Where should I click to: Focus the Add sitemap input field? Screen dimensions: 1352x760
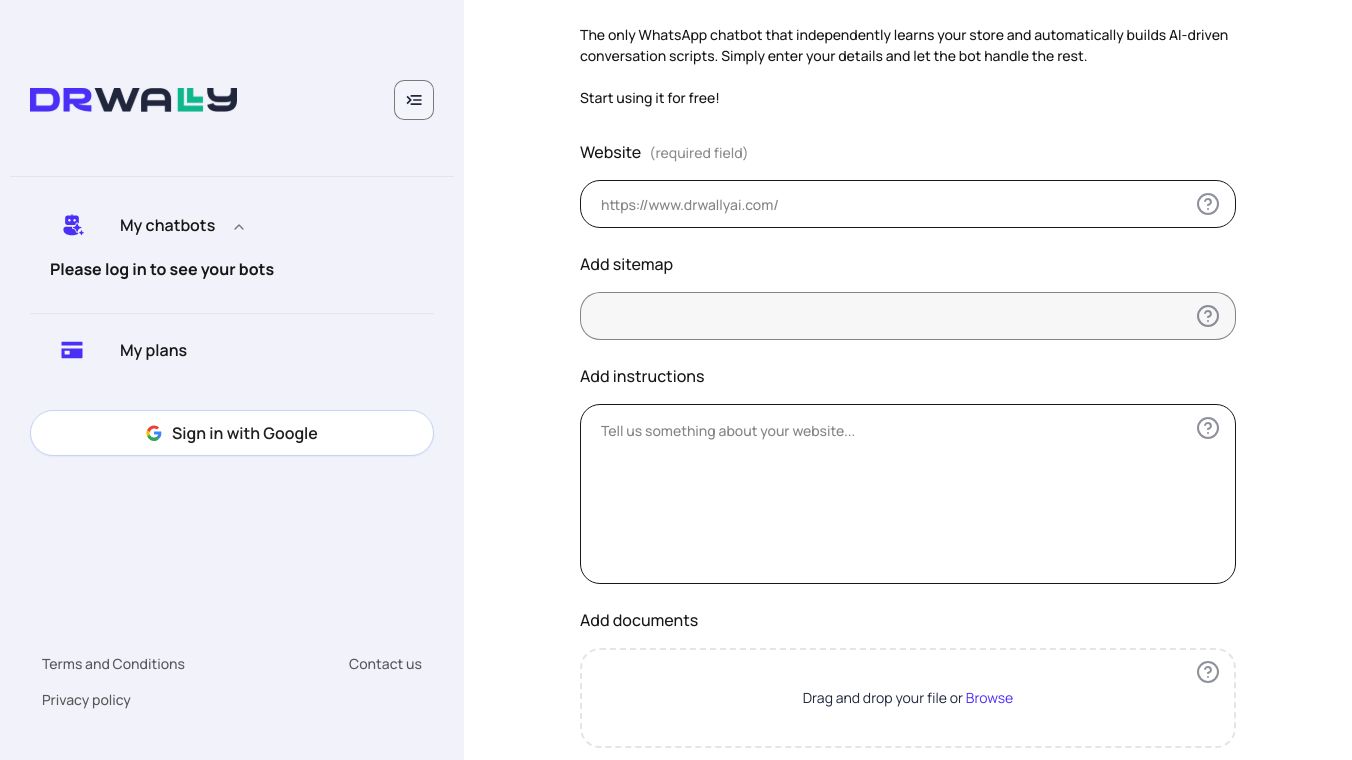(890, 316)
